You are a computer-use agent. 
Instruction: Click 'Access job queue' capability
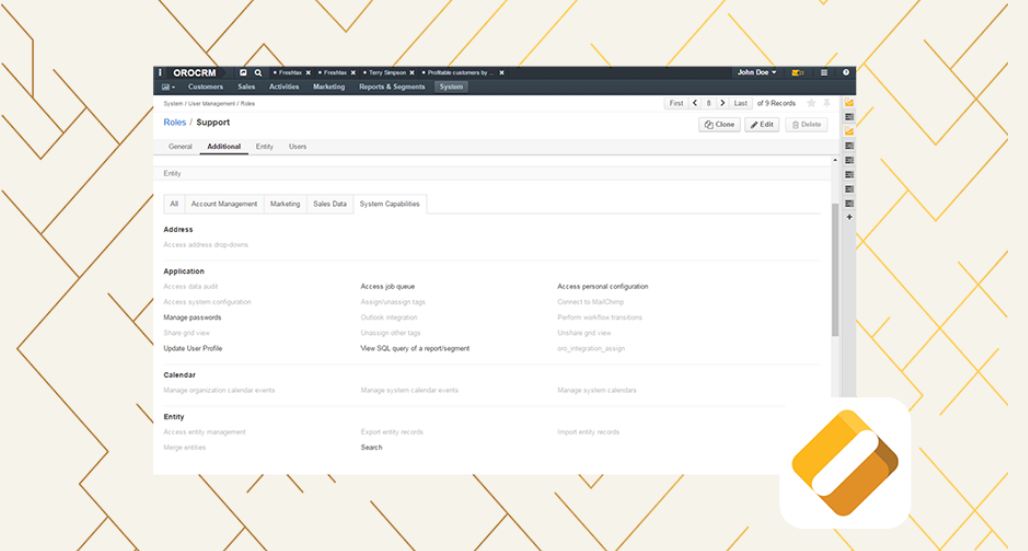pyautogui.click(x=387, y=287)
